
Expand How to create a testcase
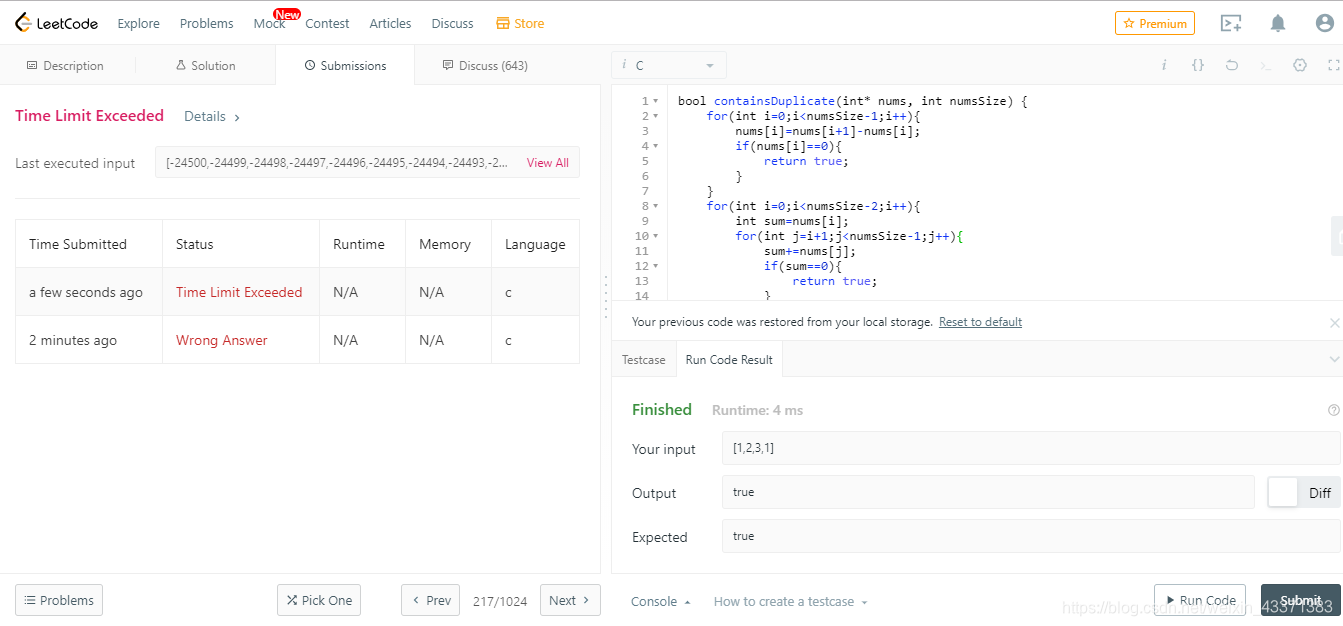[791, 601]
